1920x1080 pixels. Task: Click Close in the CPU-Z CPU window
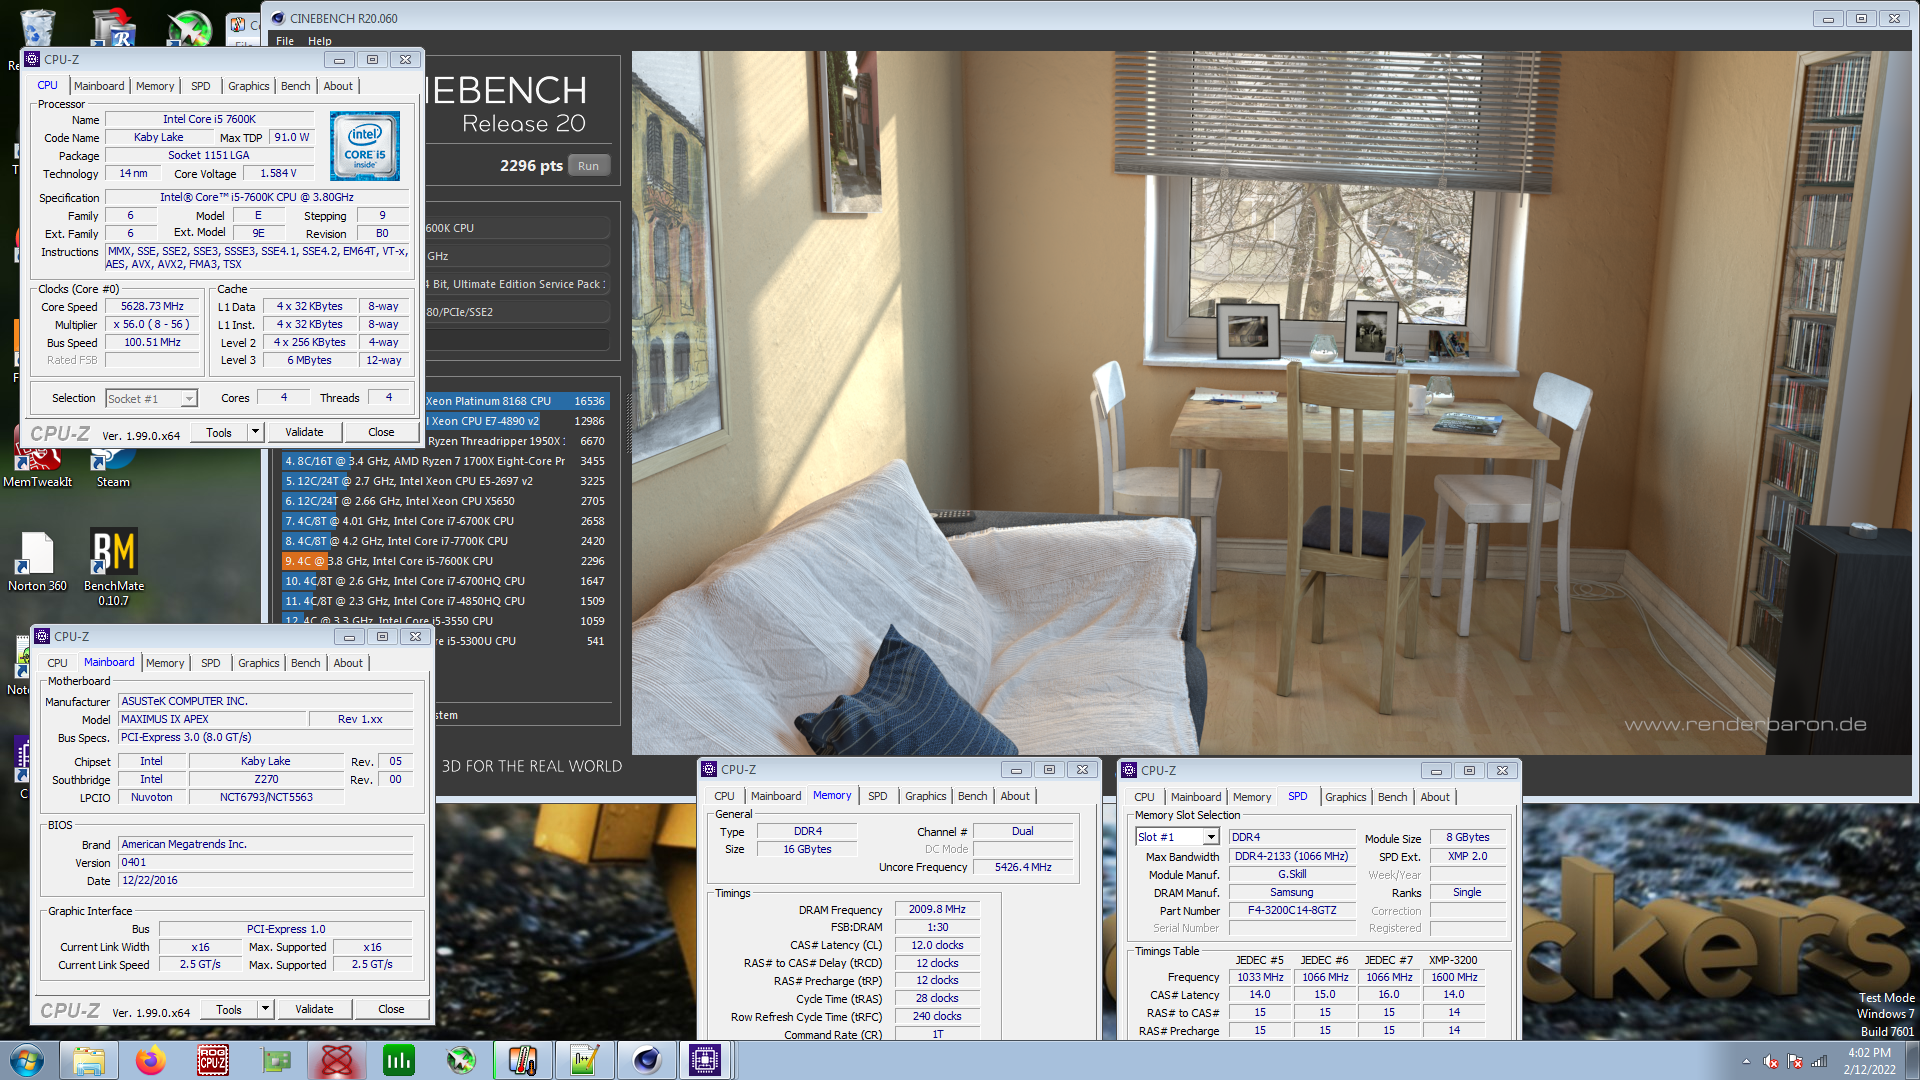[381, 432]
